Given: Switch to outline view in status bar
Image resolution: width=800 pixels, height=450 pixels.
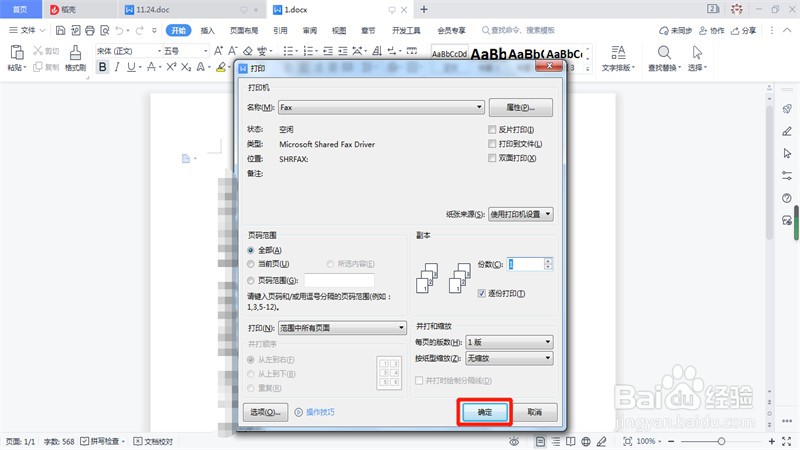Looking at the screenshot, I should [556, 441].
